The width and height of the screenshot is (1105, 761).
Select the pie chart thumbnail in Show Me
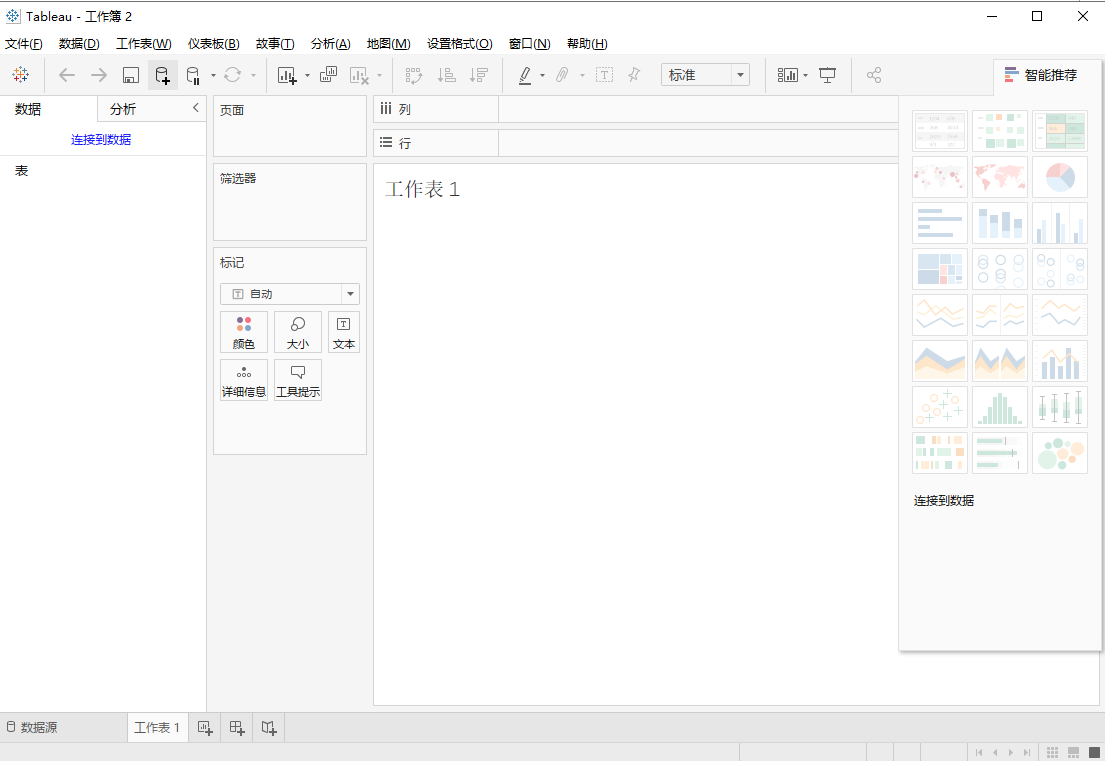(x=1060, y=177)
